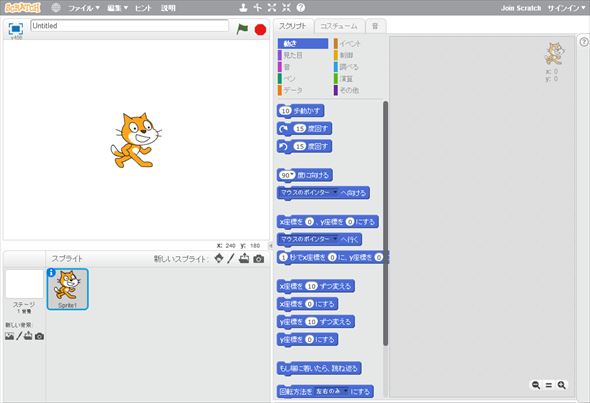590x403 pixels.
Task: Click value field in y座標を10ずつ変える block
Action: tap(312, 322)
